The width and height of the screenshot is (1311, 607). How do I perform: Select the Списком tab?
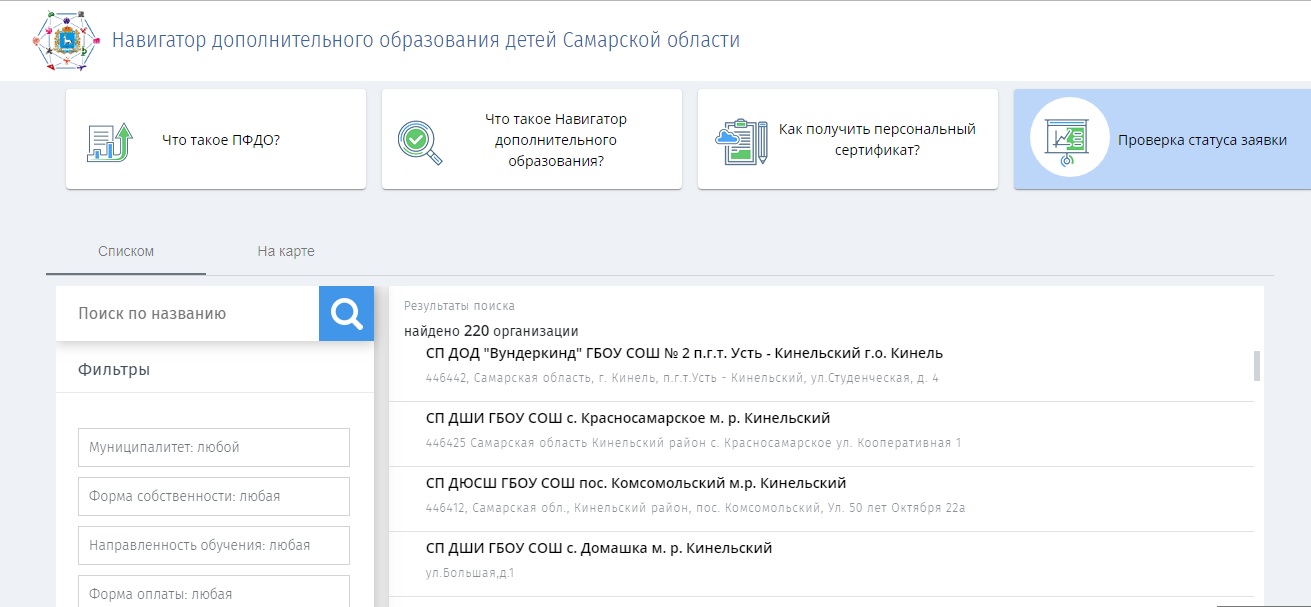tap(125, 251)
